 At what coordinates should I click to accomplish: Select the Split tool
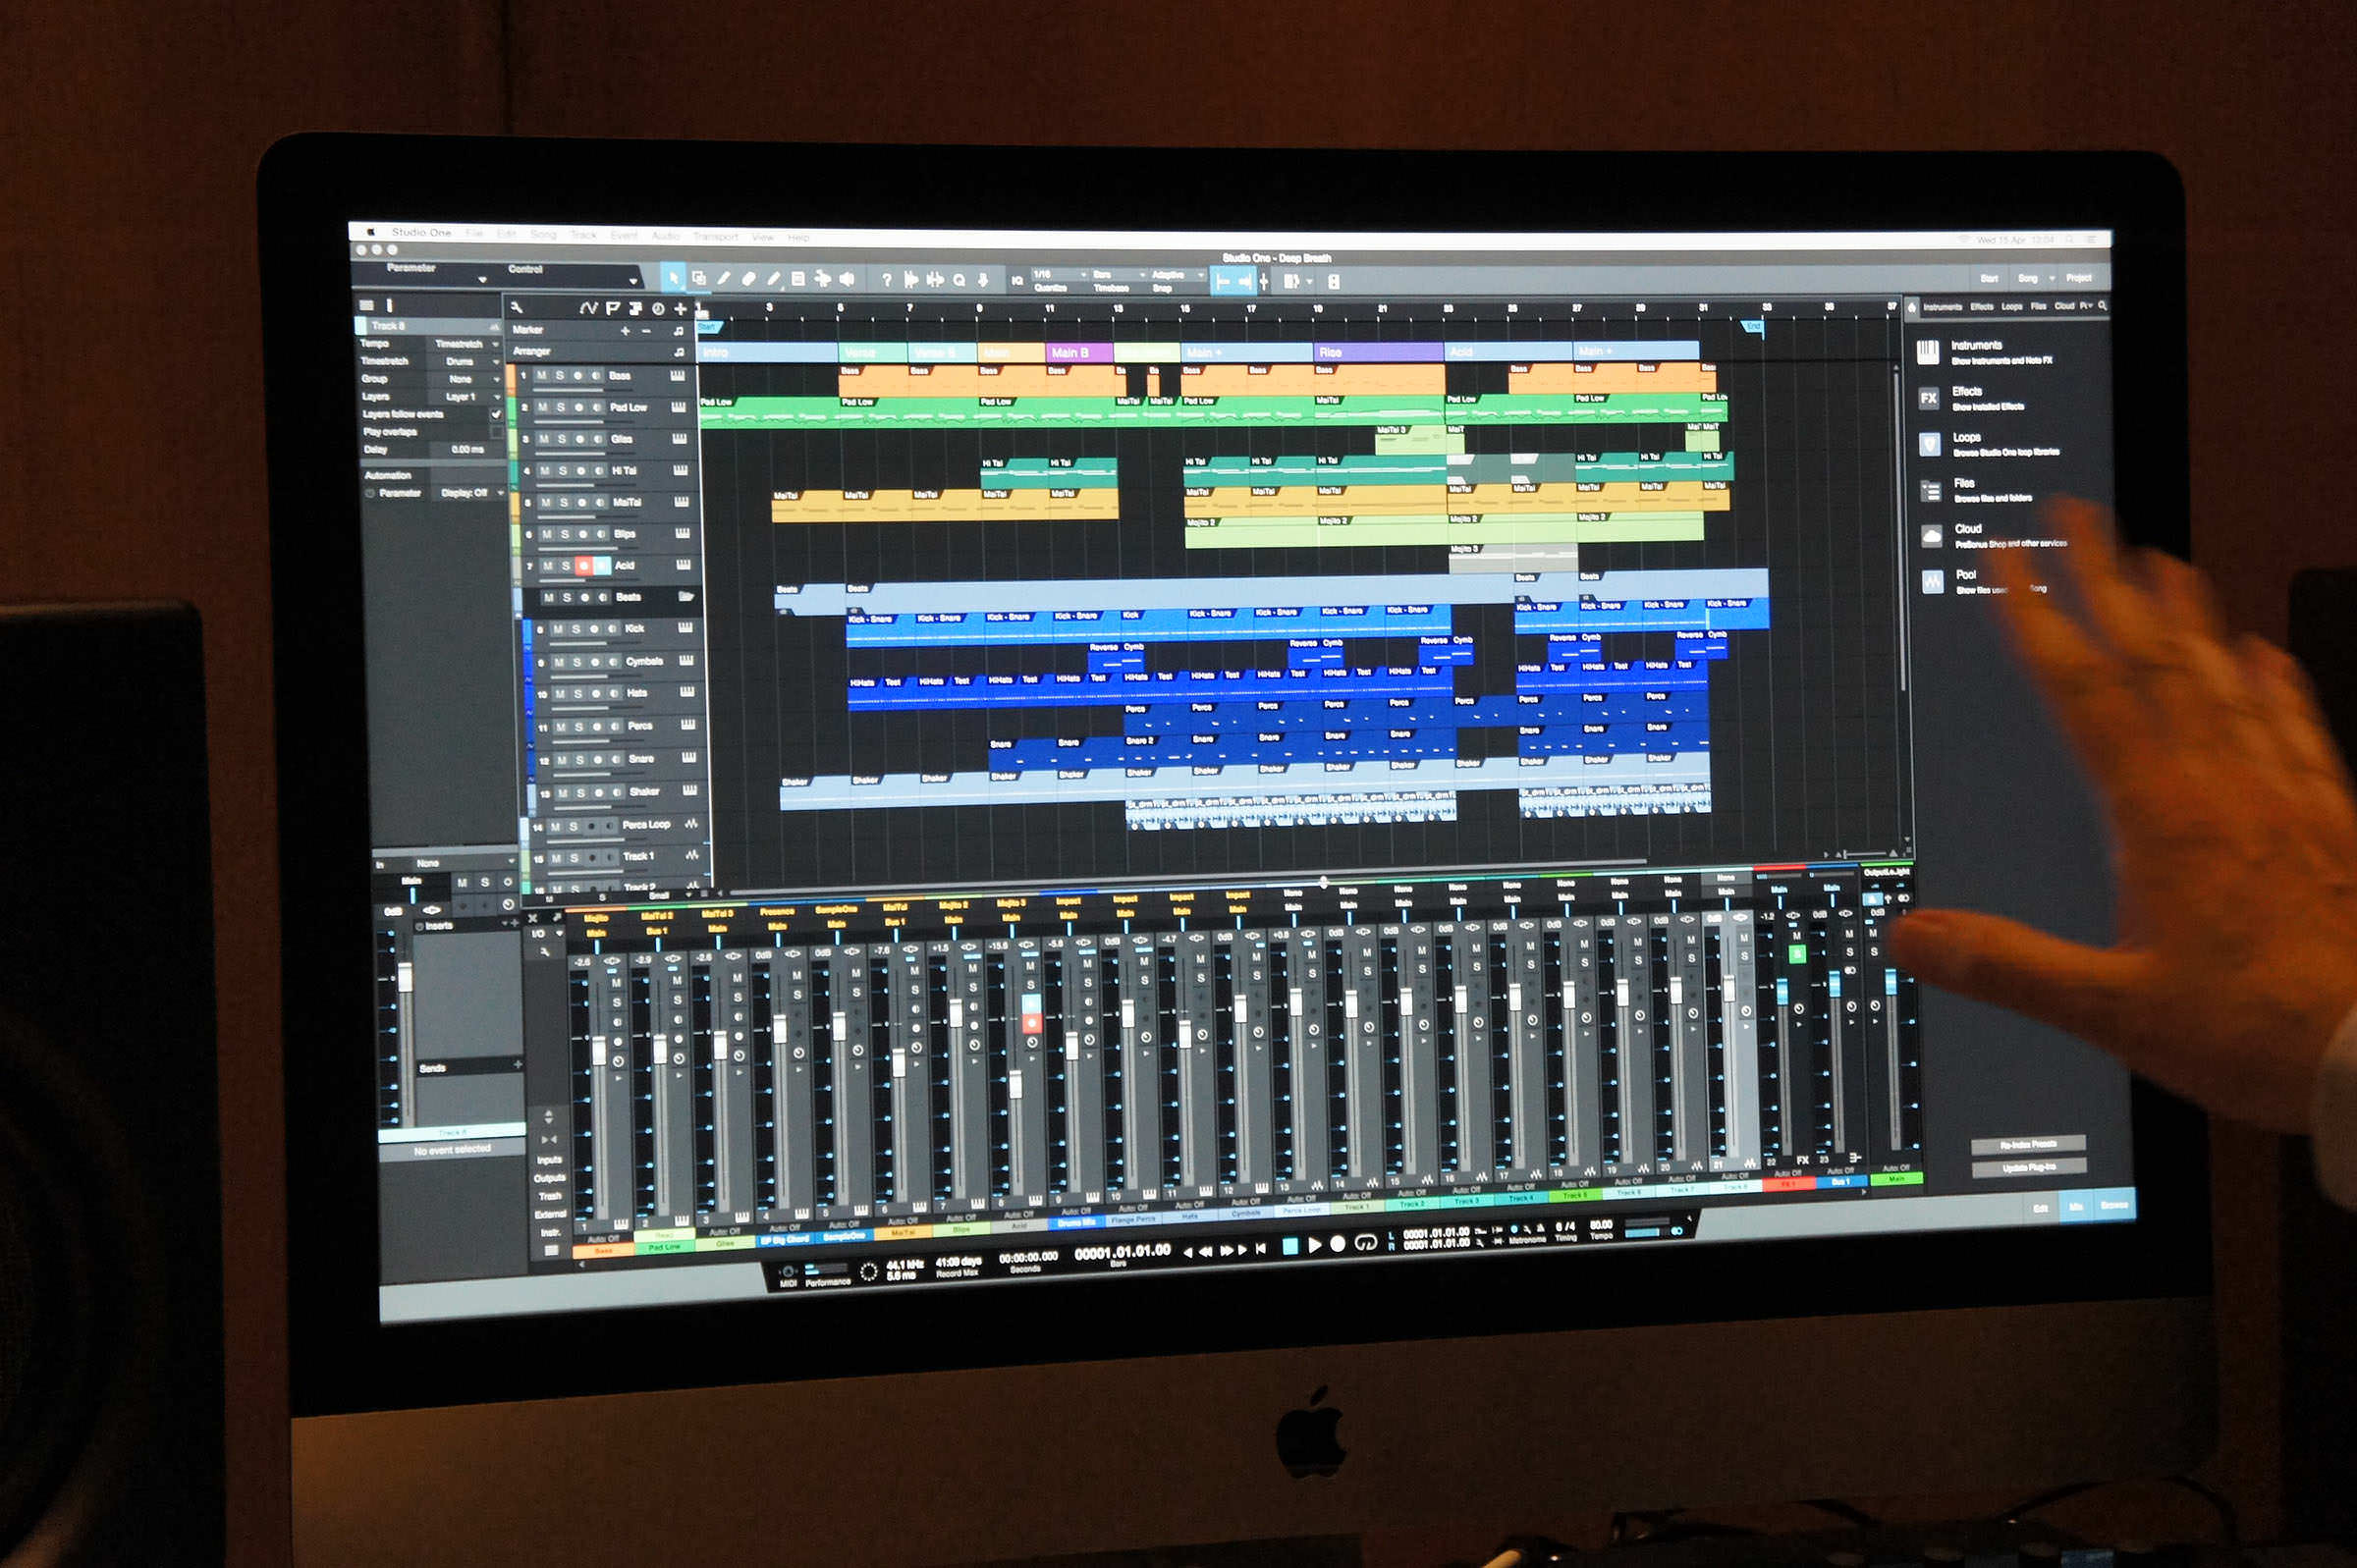pyautogui.click(x=723, y=278)
